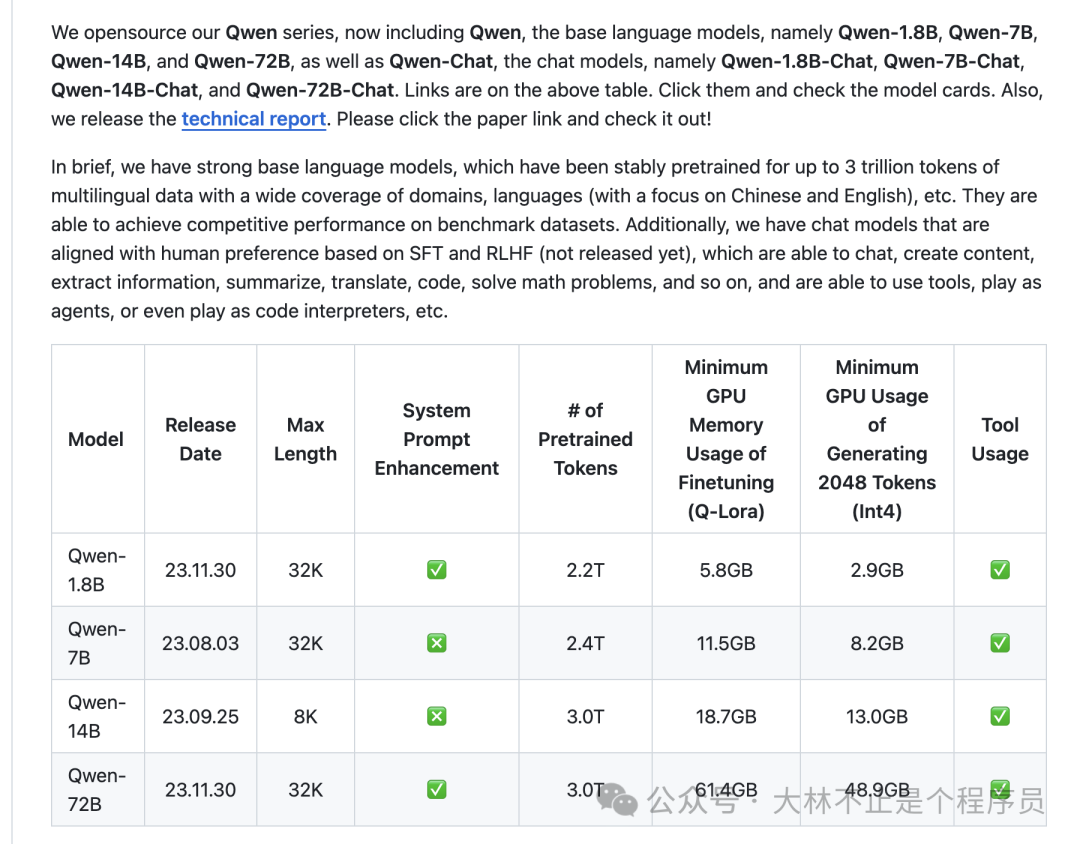Click the Qwen-14B model name cell
Screen dimensions: 1080x844
[96, 717]
